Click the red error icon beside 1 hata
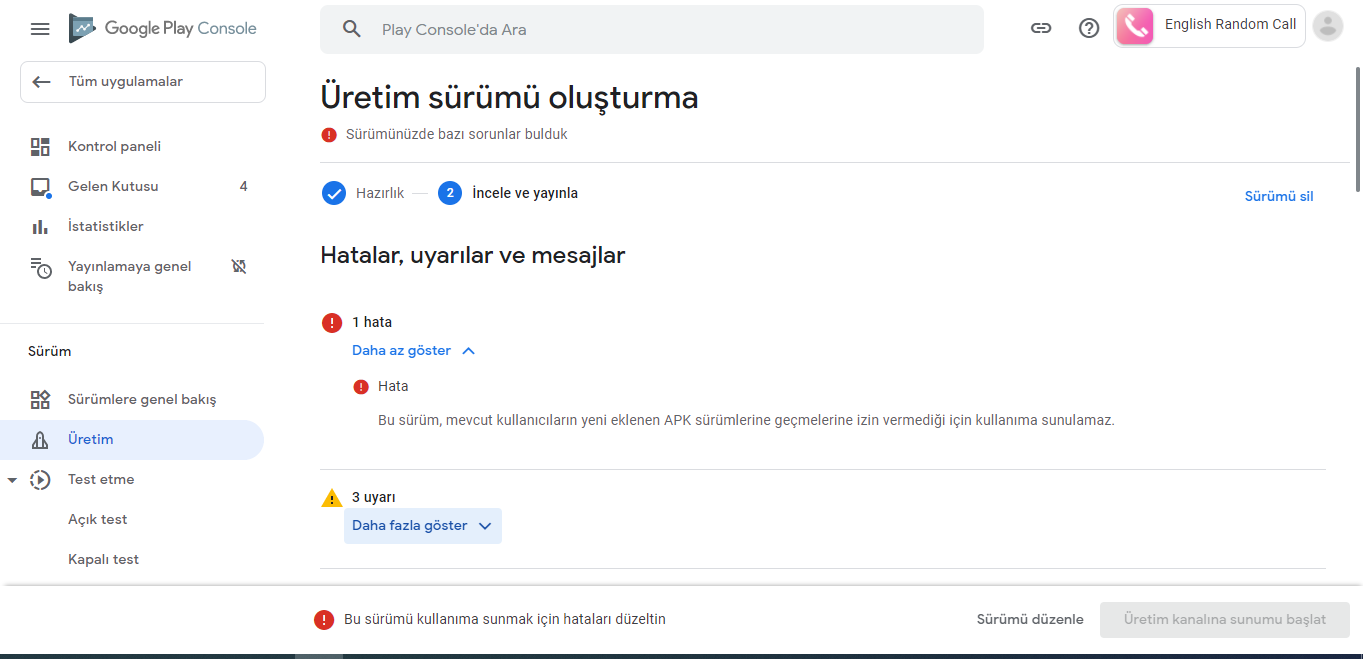Viewport: 1363px width, 659px height. click(x=332, y=322)
